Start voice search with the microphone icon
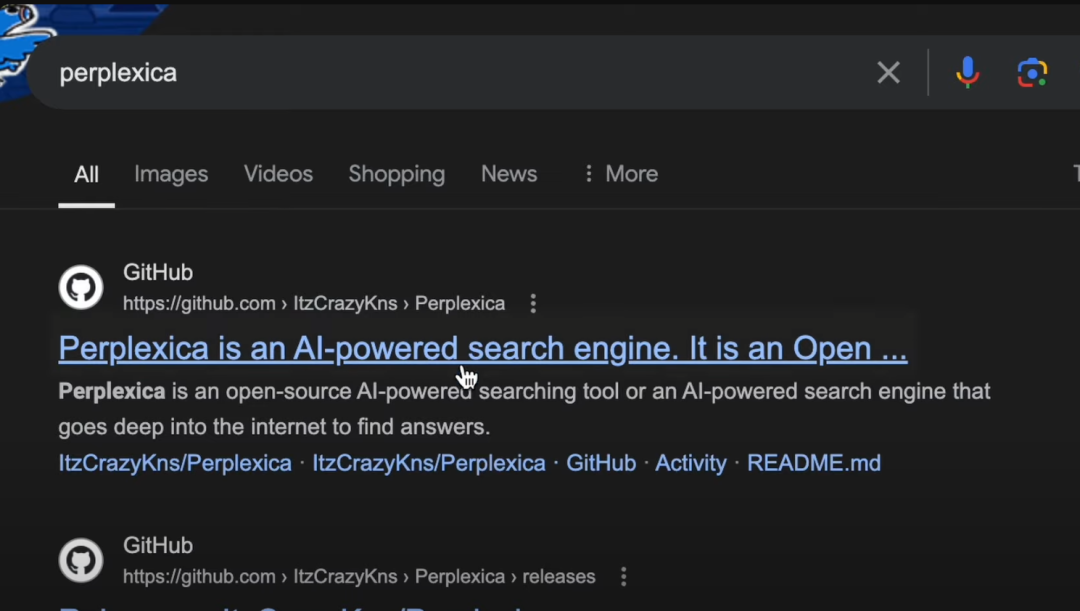This screenshot has height=611, width=1080. click(967, 73)
